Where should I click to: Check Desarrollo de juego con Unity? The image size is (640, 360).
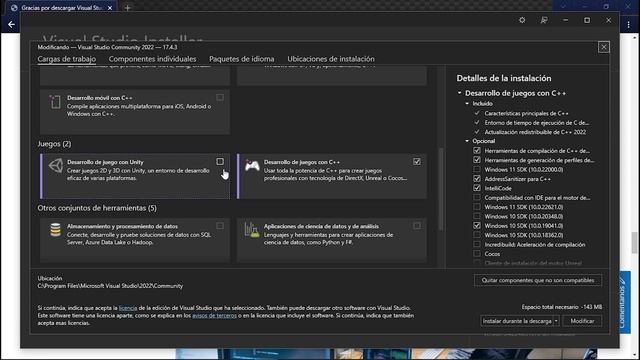point(220,162)
